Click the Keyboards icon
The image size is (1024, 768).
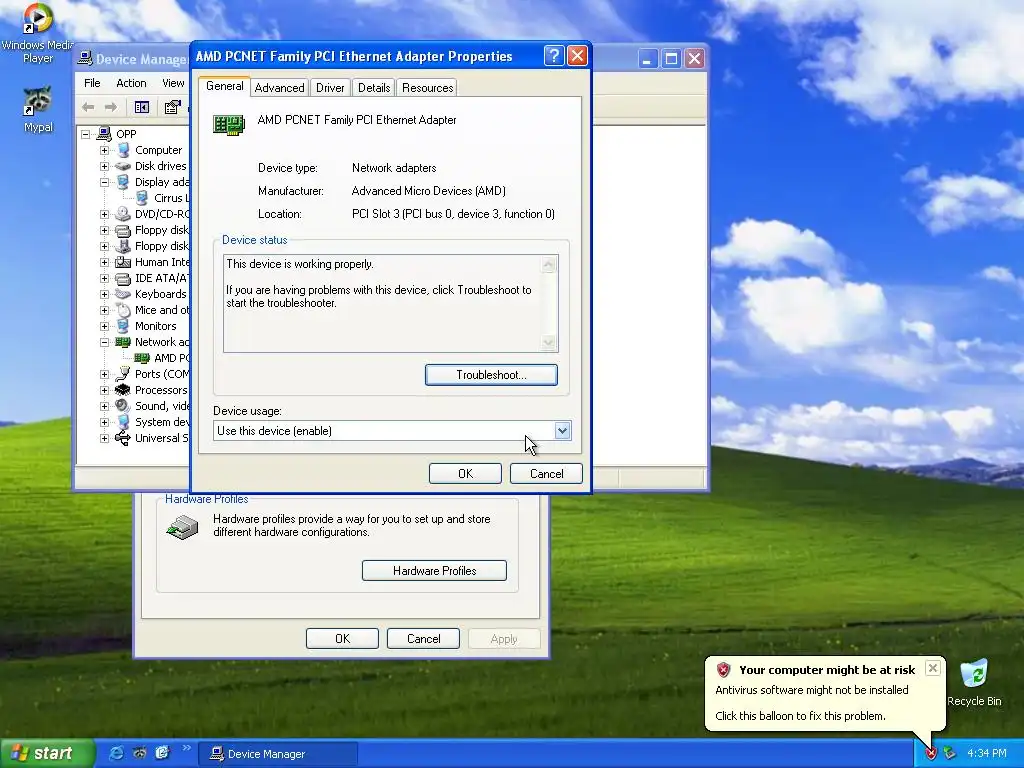pyautogui.click(x=123, y=294)
